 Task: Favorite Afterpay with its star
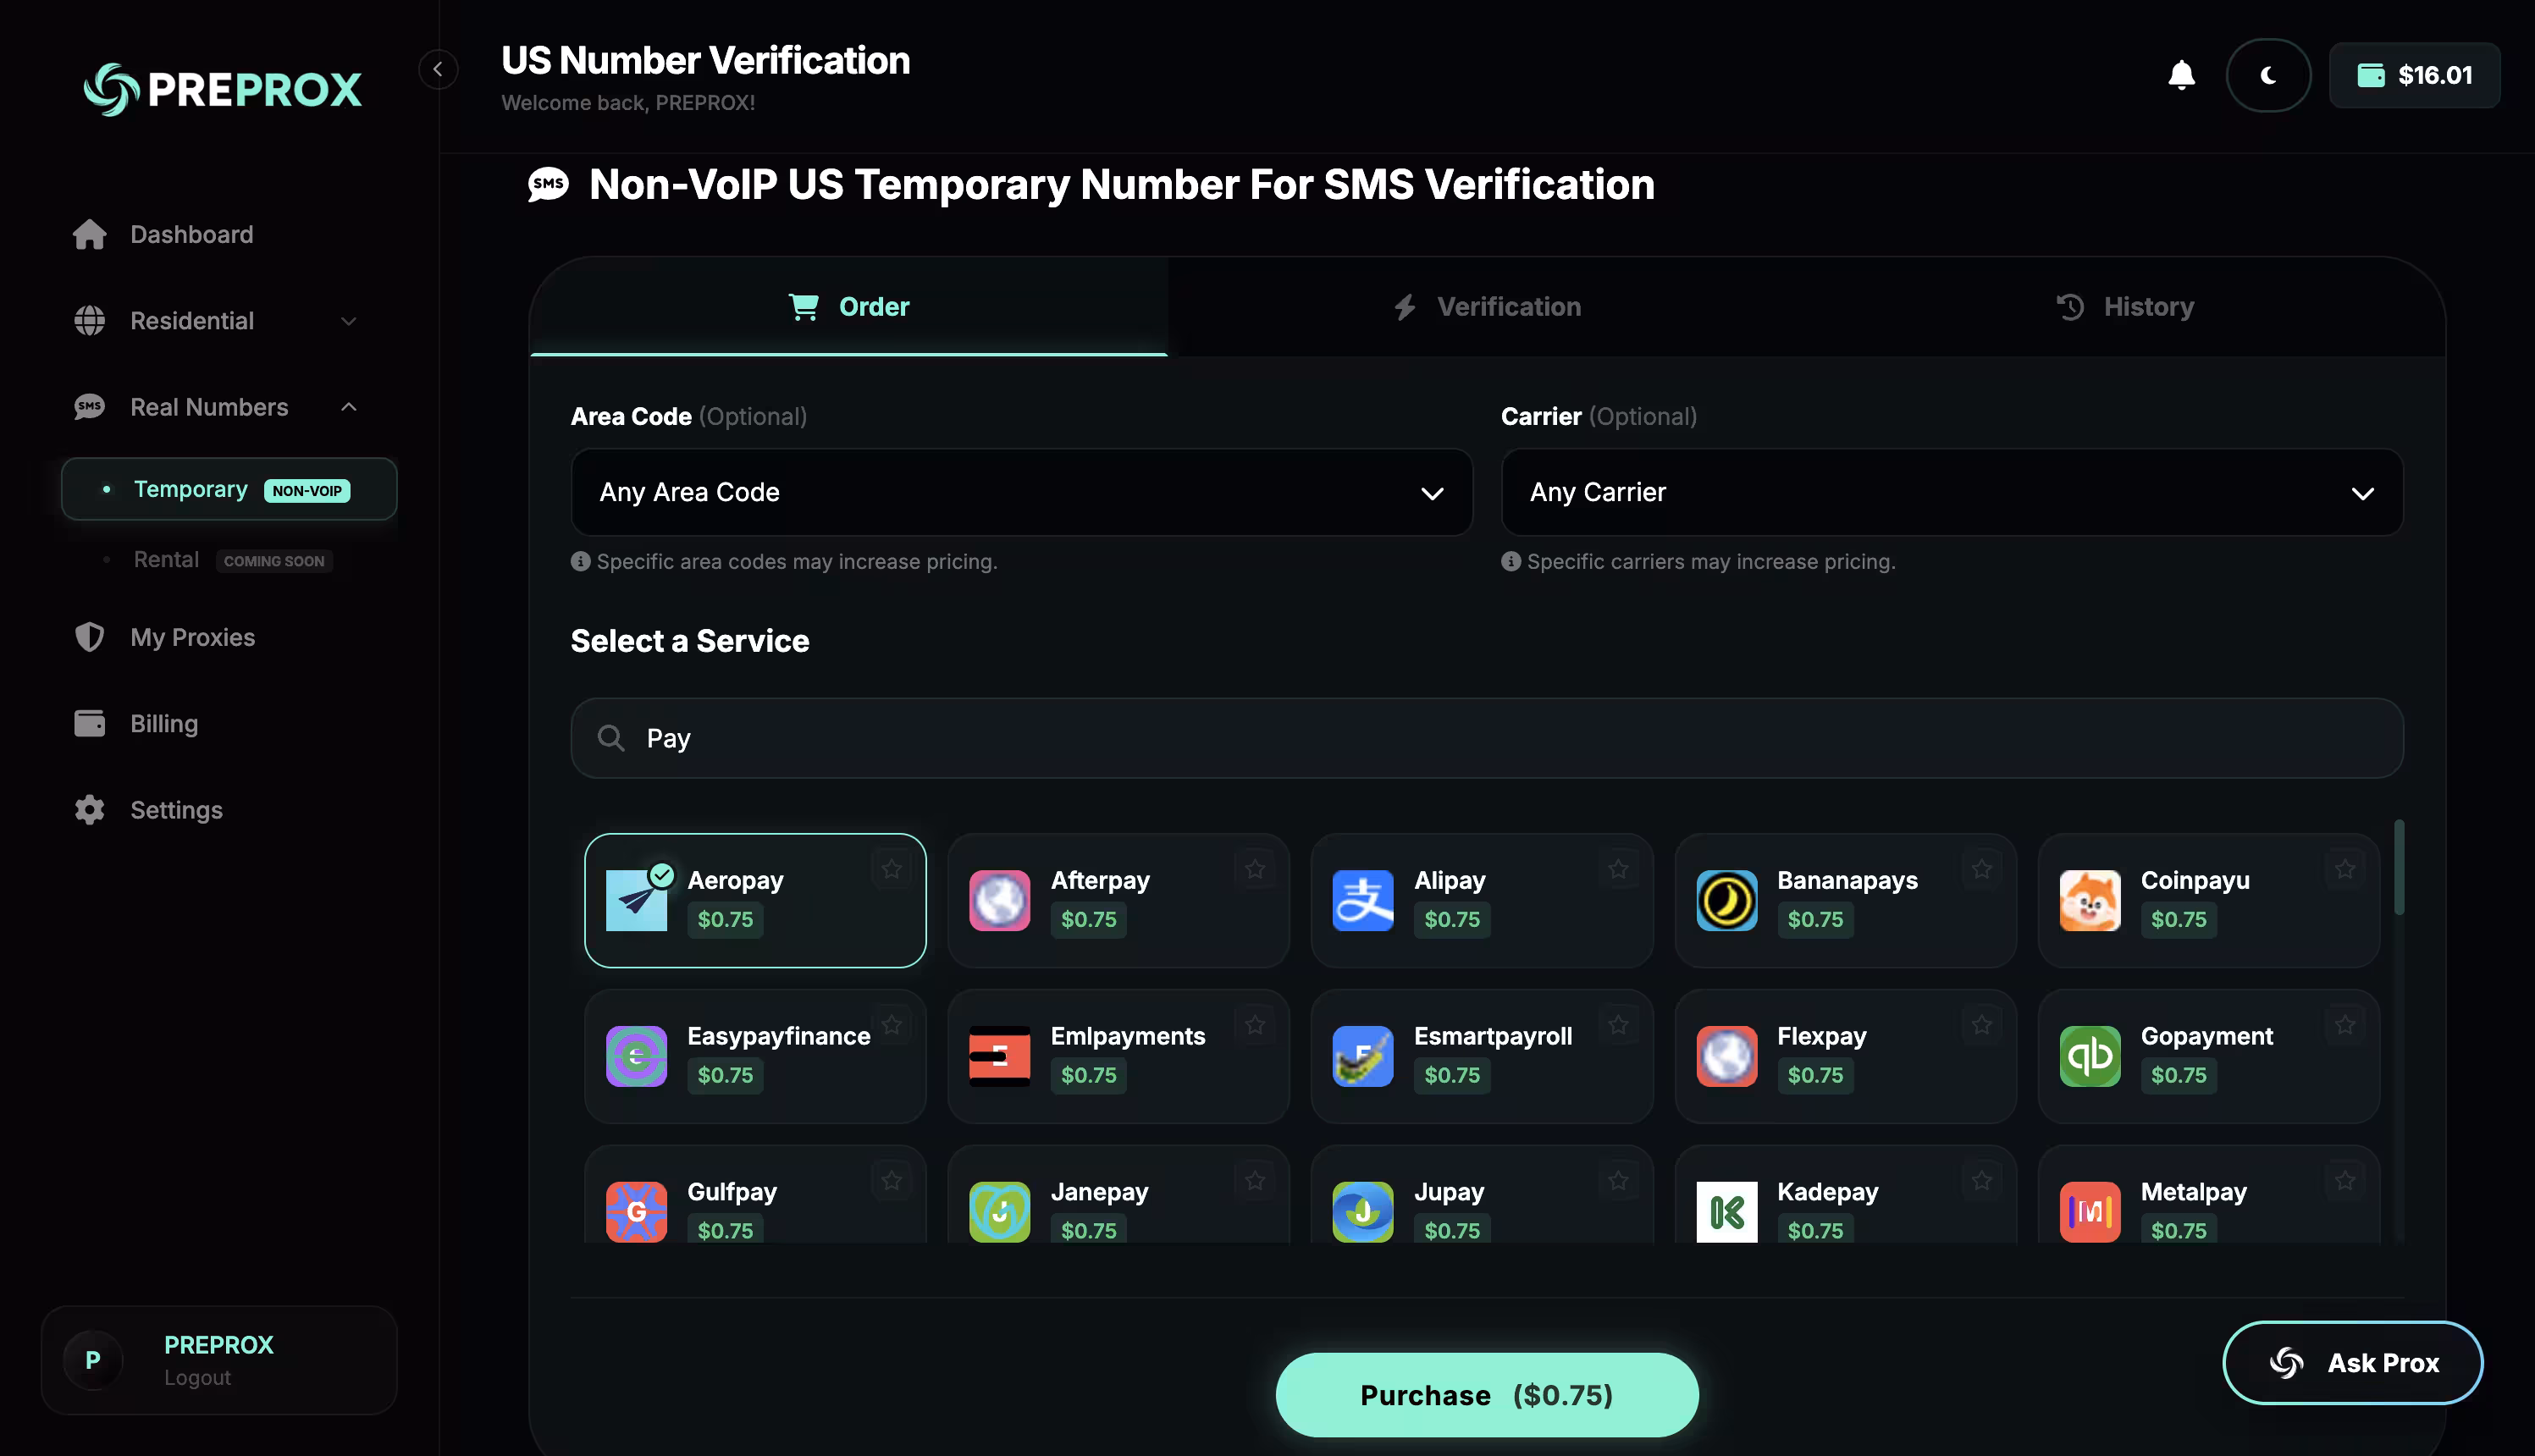click(x=1254, y=869)
